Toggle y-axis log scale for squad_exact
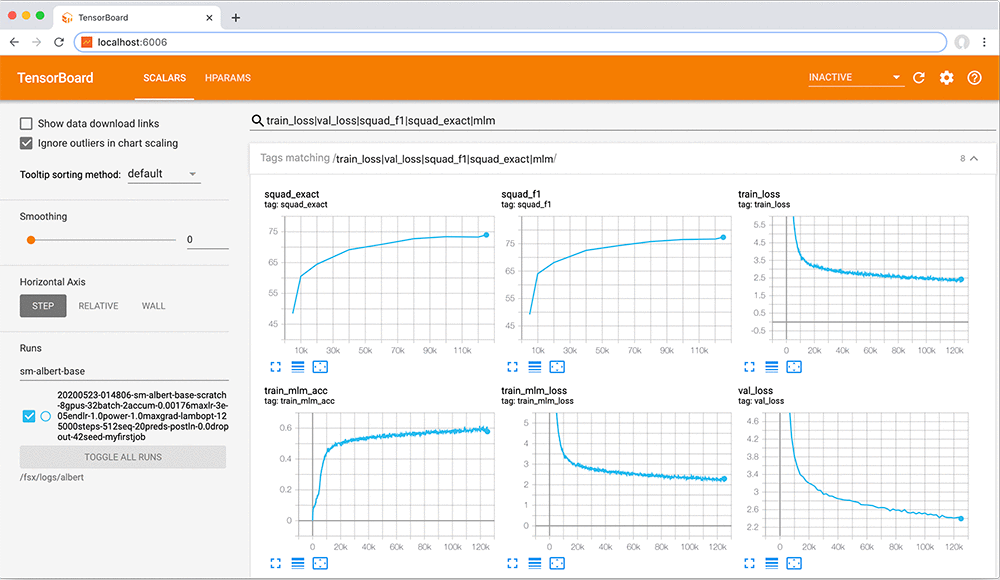 pos(298,367)
